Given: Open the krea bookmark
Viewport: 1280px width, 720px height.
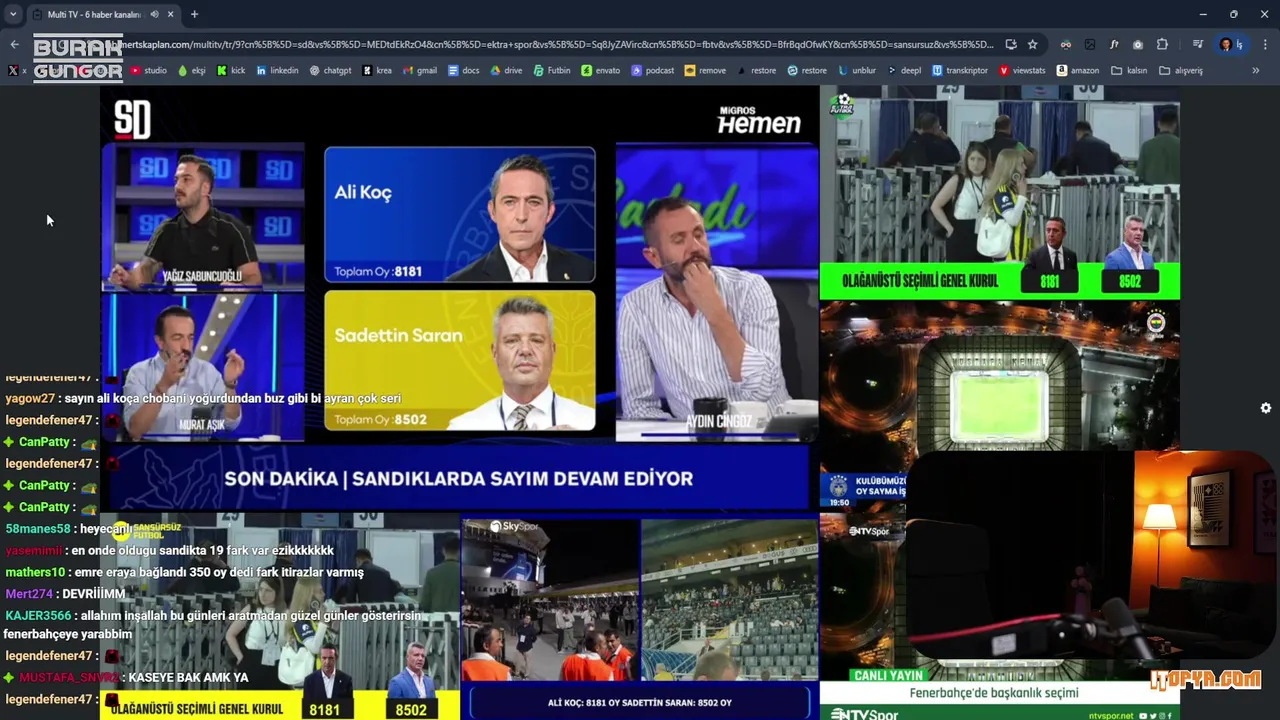Looking at the screenshot, I should pos(377,71).
